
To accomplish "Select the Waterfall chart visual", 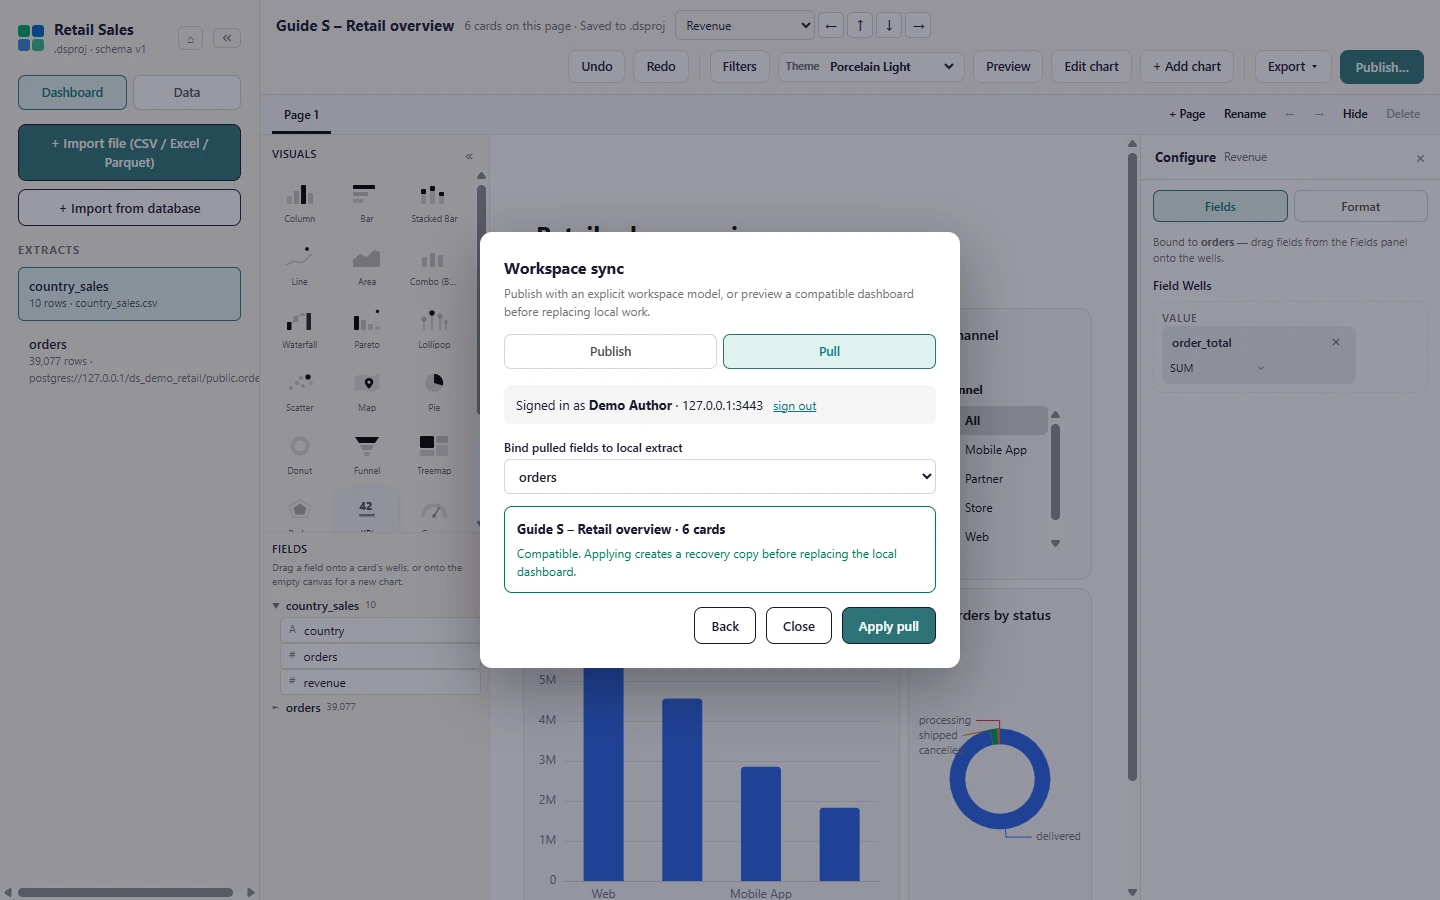I will [299, 328].
